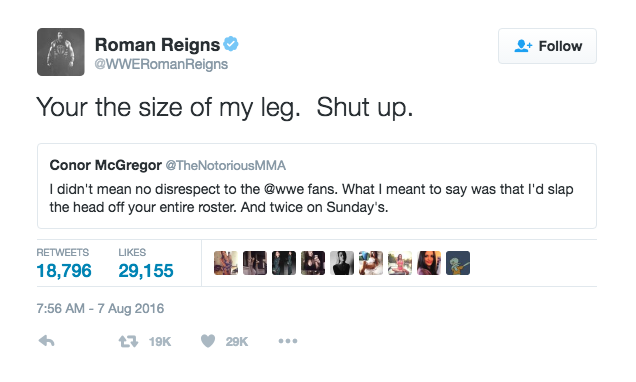The width and height of the screenshot is (636, 382).
Task: View the 18,796 retweets list
Action: [64, 264]
